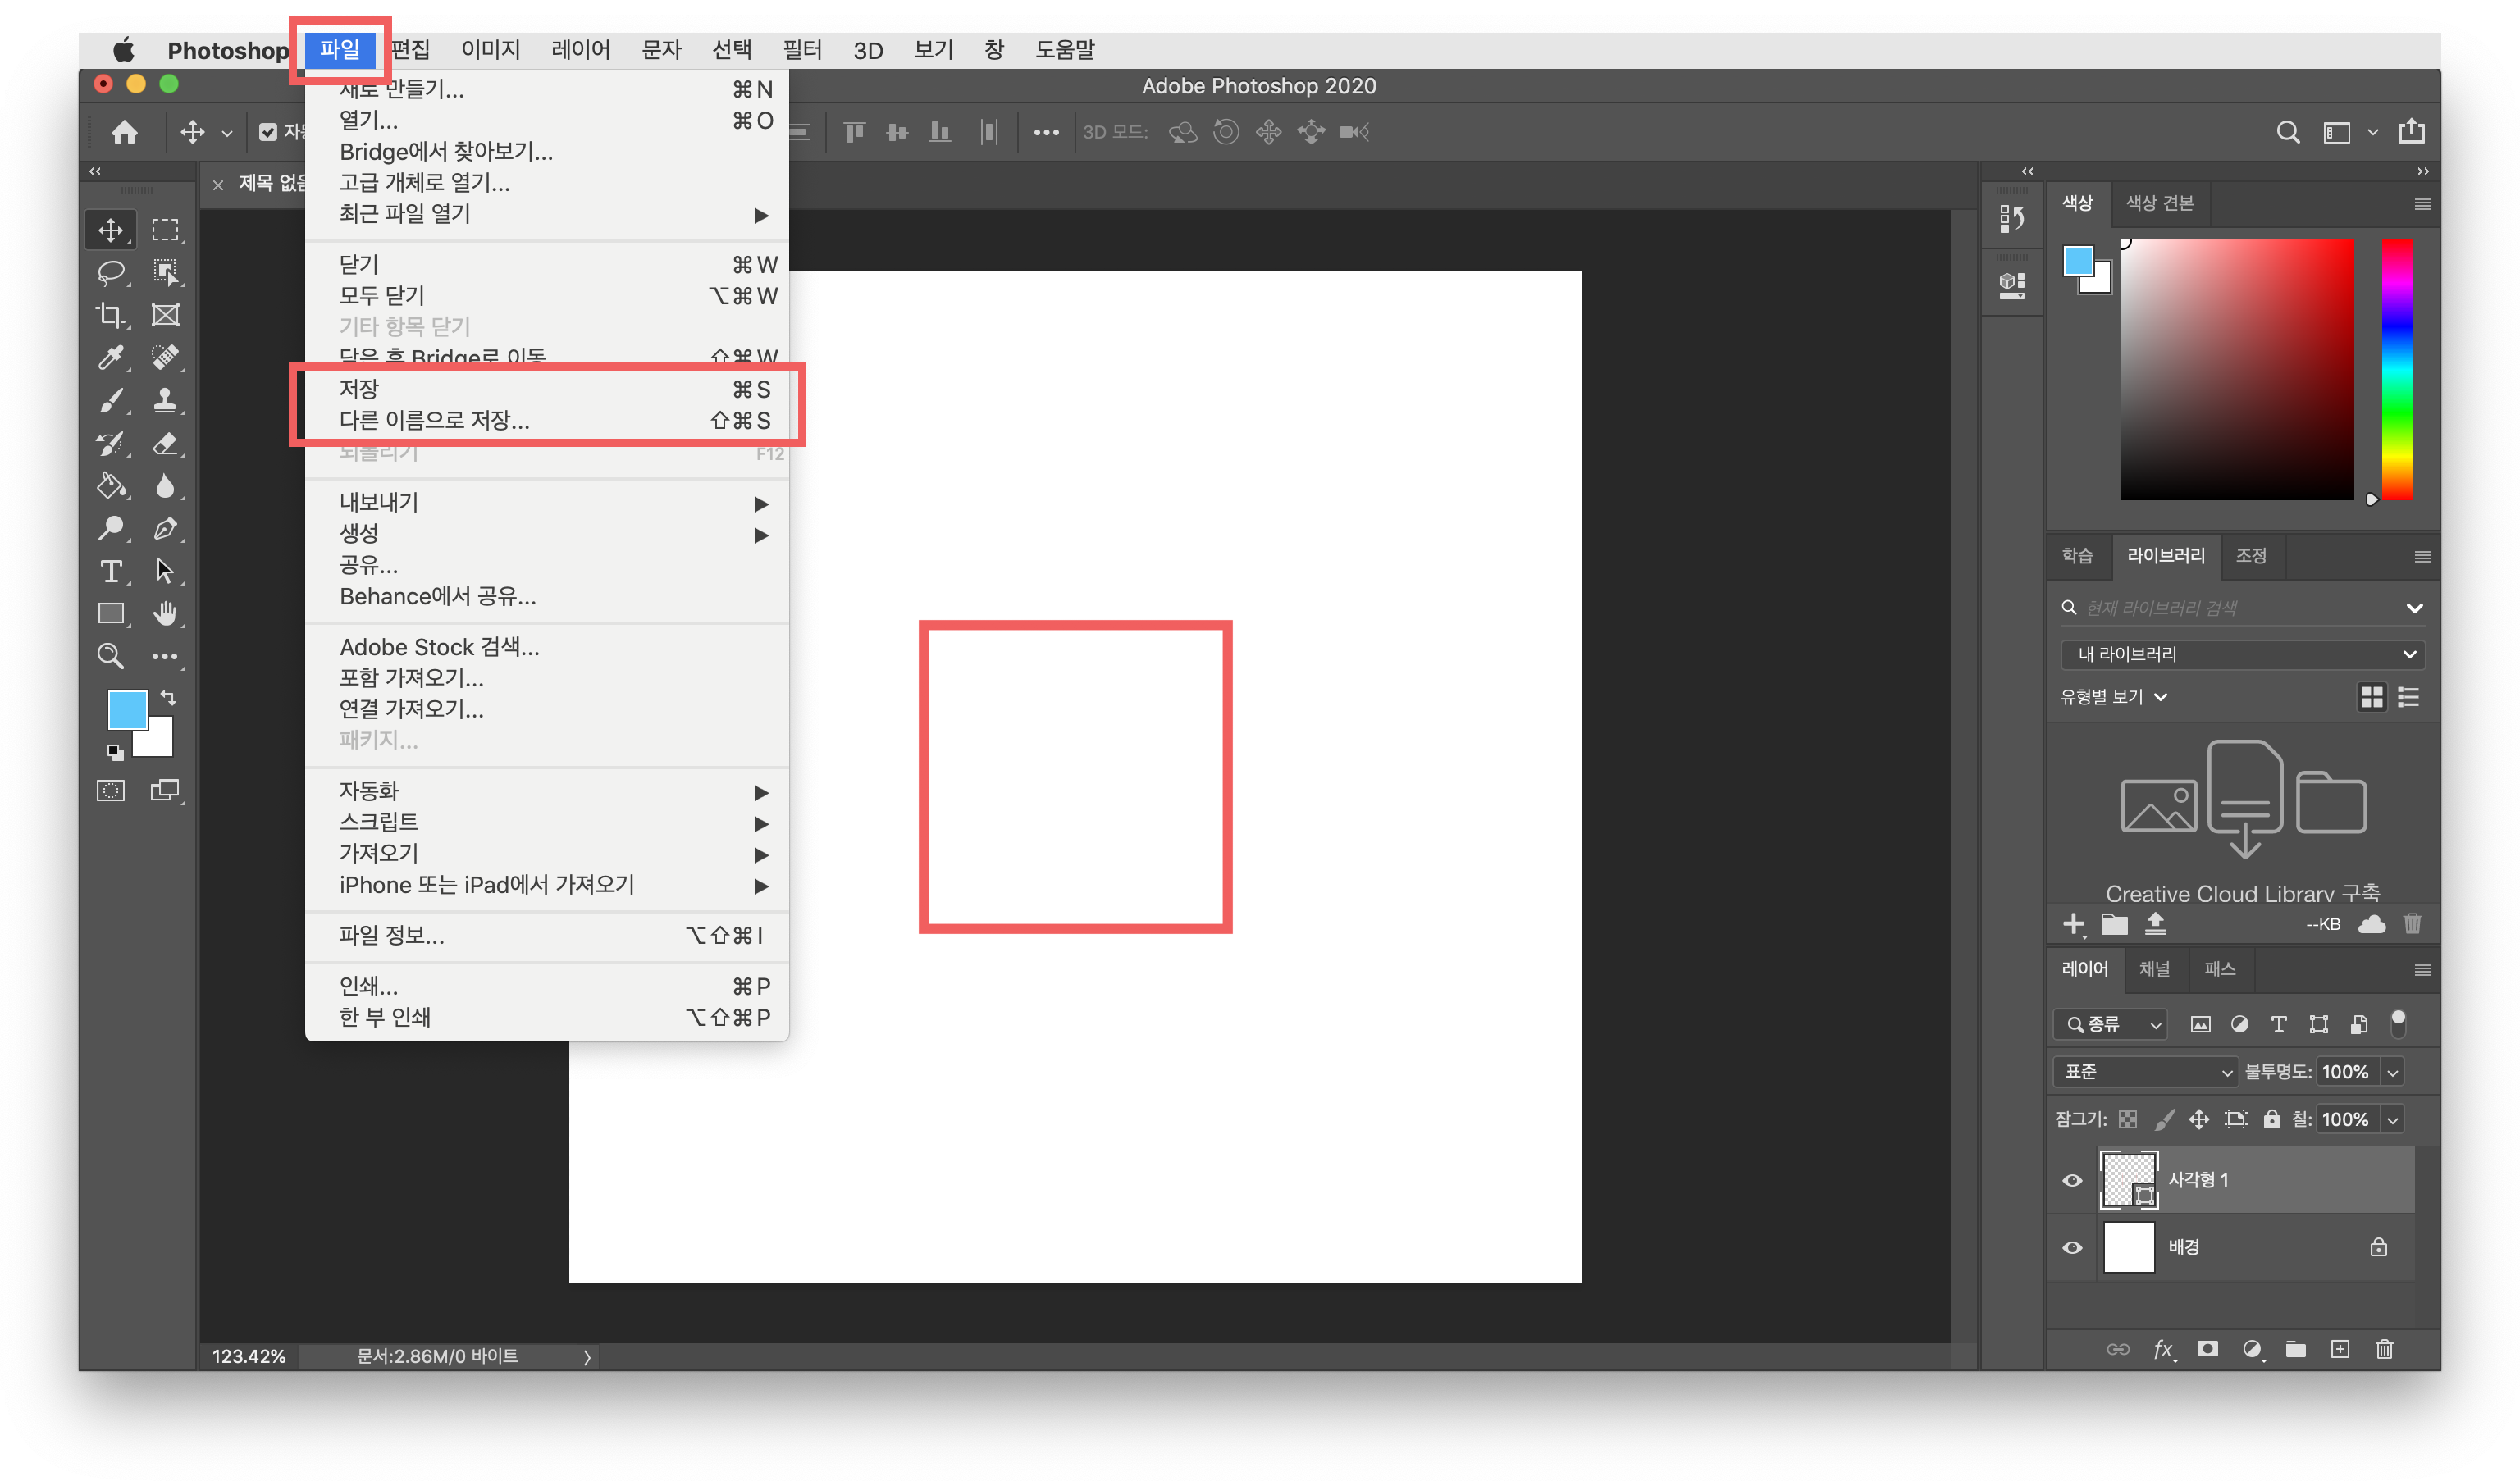
Task: Toggle visibility of 배경 layer
Action: [x=2072, y=1248]
